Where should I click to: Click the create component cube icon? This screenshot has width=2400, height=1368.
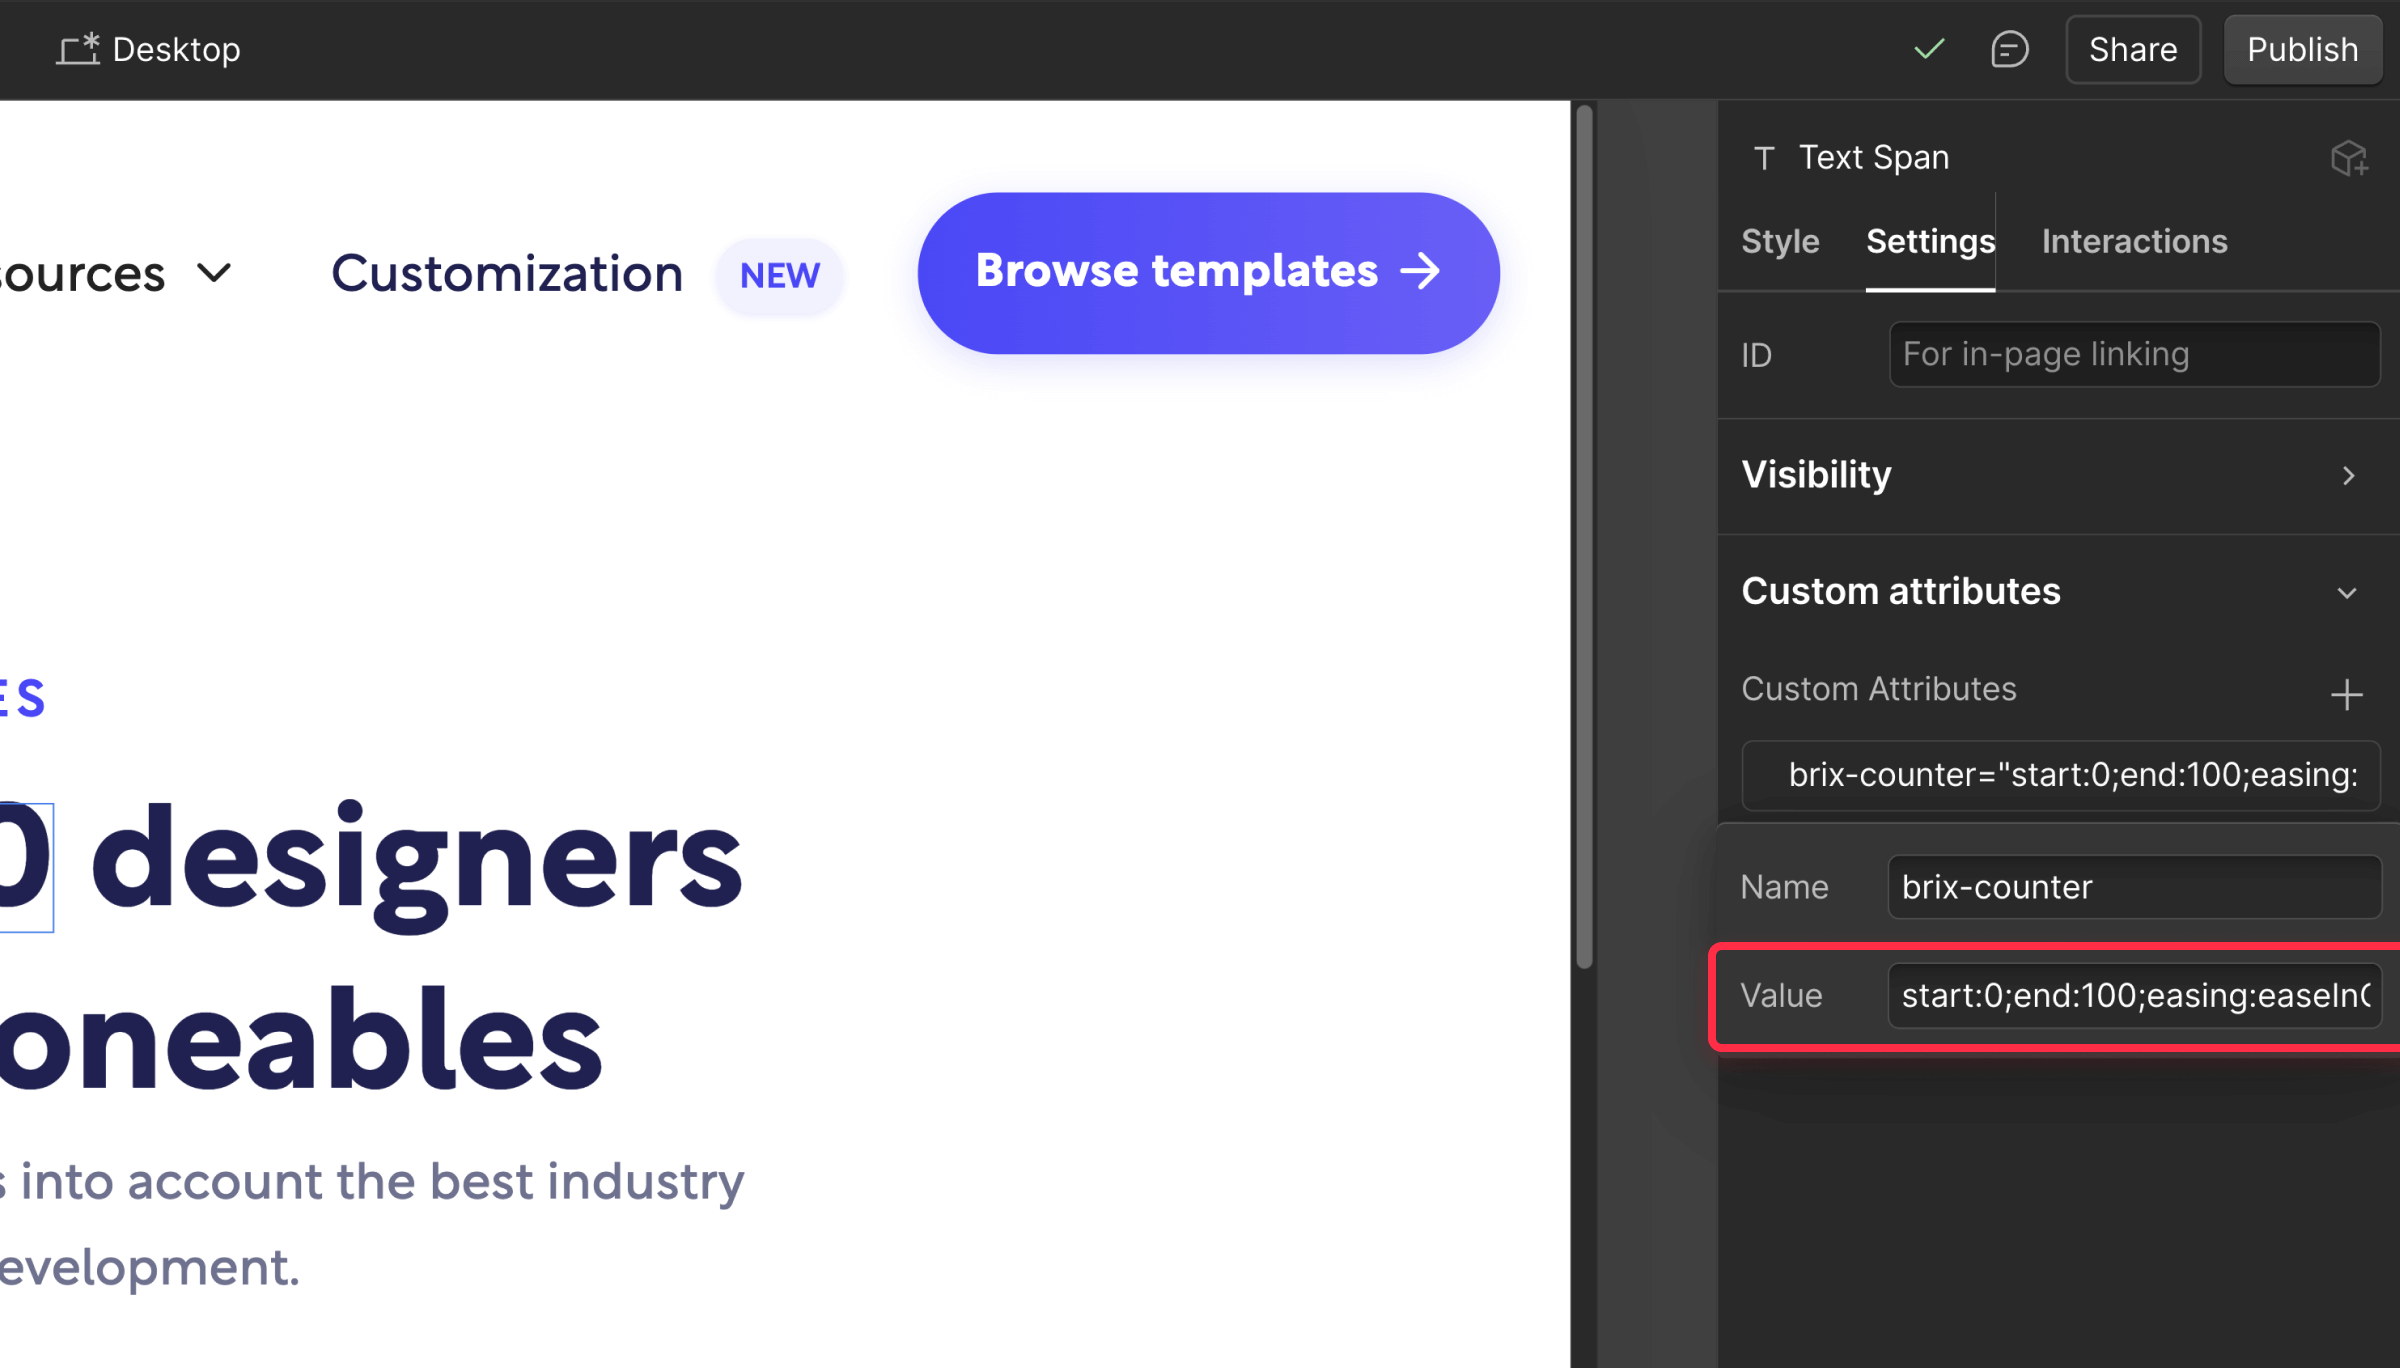(x=2349, y=158)
